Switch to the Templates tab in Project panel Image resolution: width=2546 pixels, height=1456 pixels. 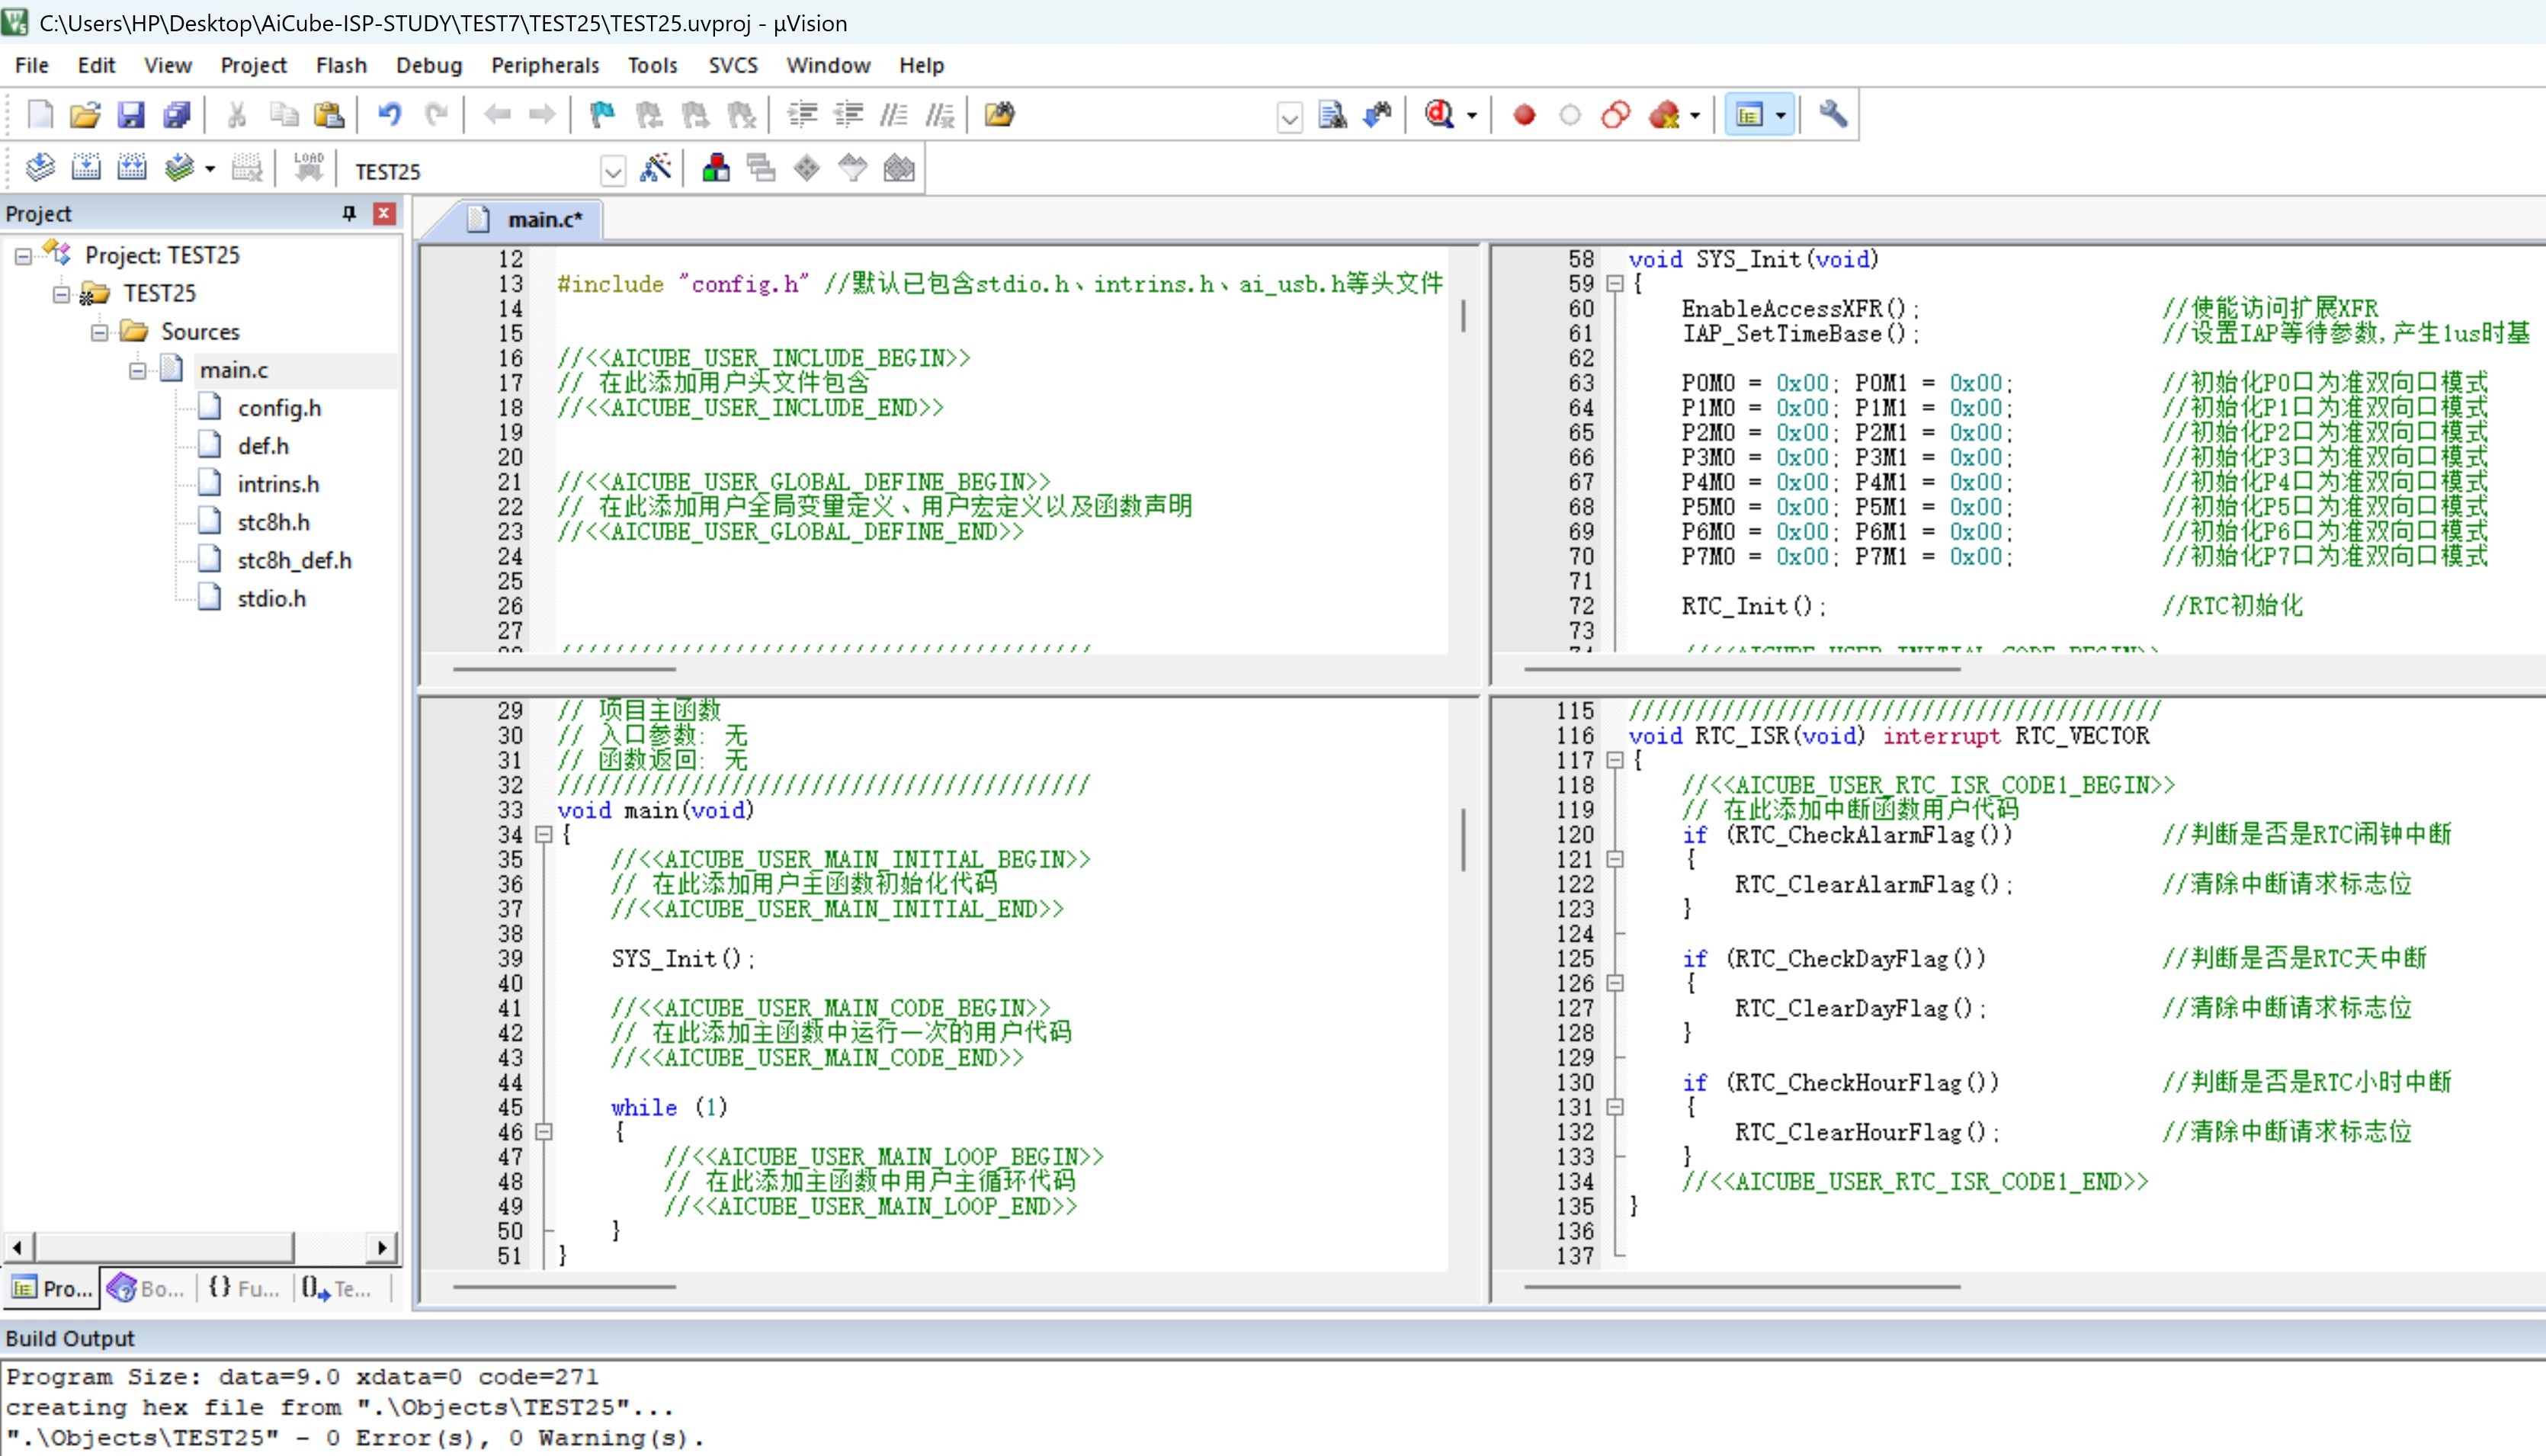338,1288
